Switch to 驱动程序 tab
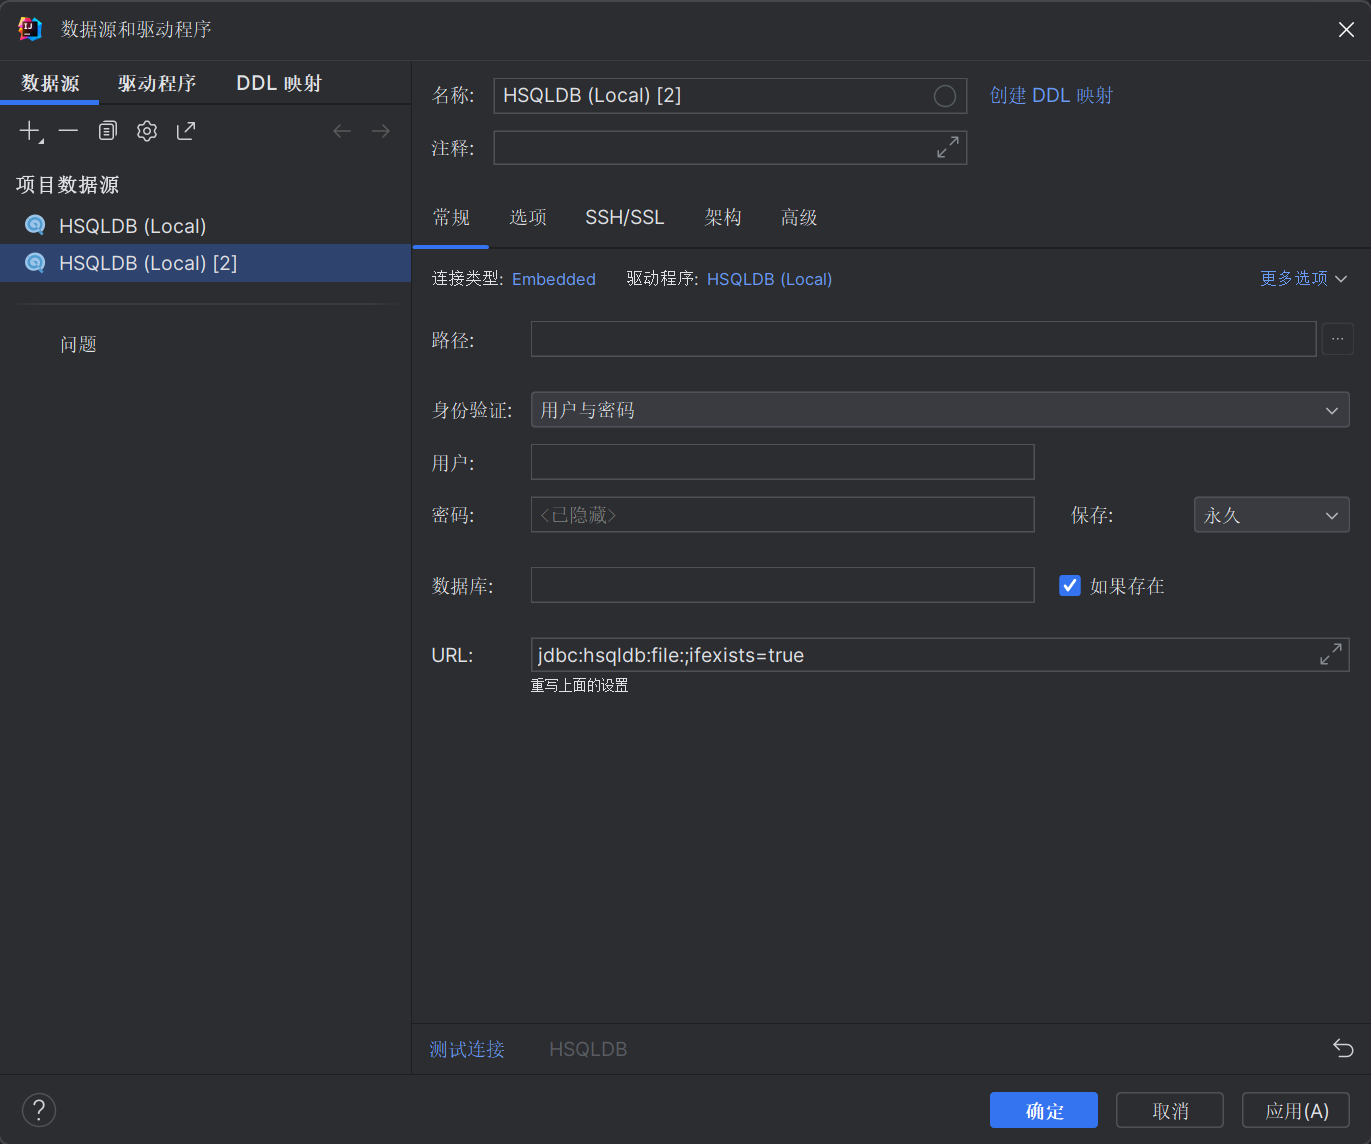Image resolution: width=1371 pixels, height=1144 pixels. pos(157,83)
